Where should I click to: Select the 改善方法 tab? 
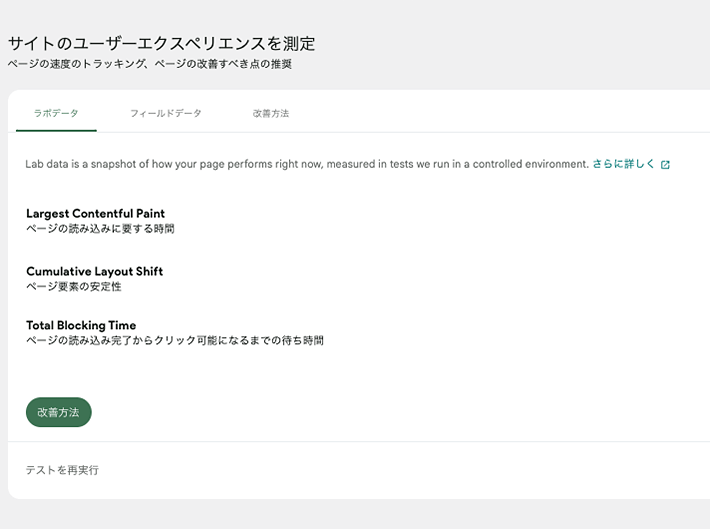click(x=271, y=113)
